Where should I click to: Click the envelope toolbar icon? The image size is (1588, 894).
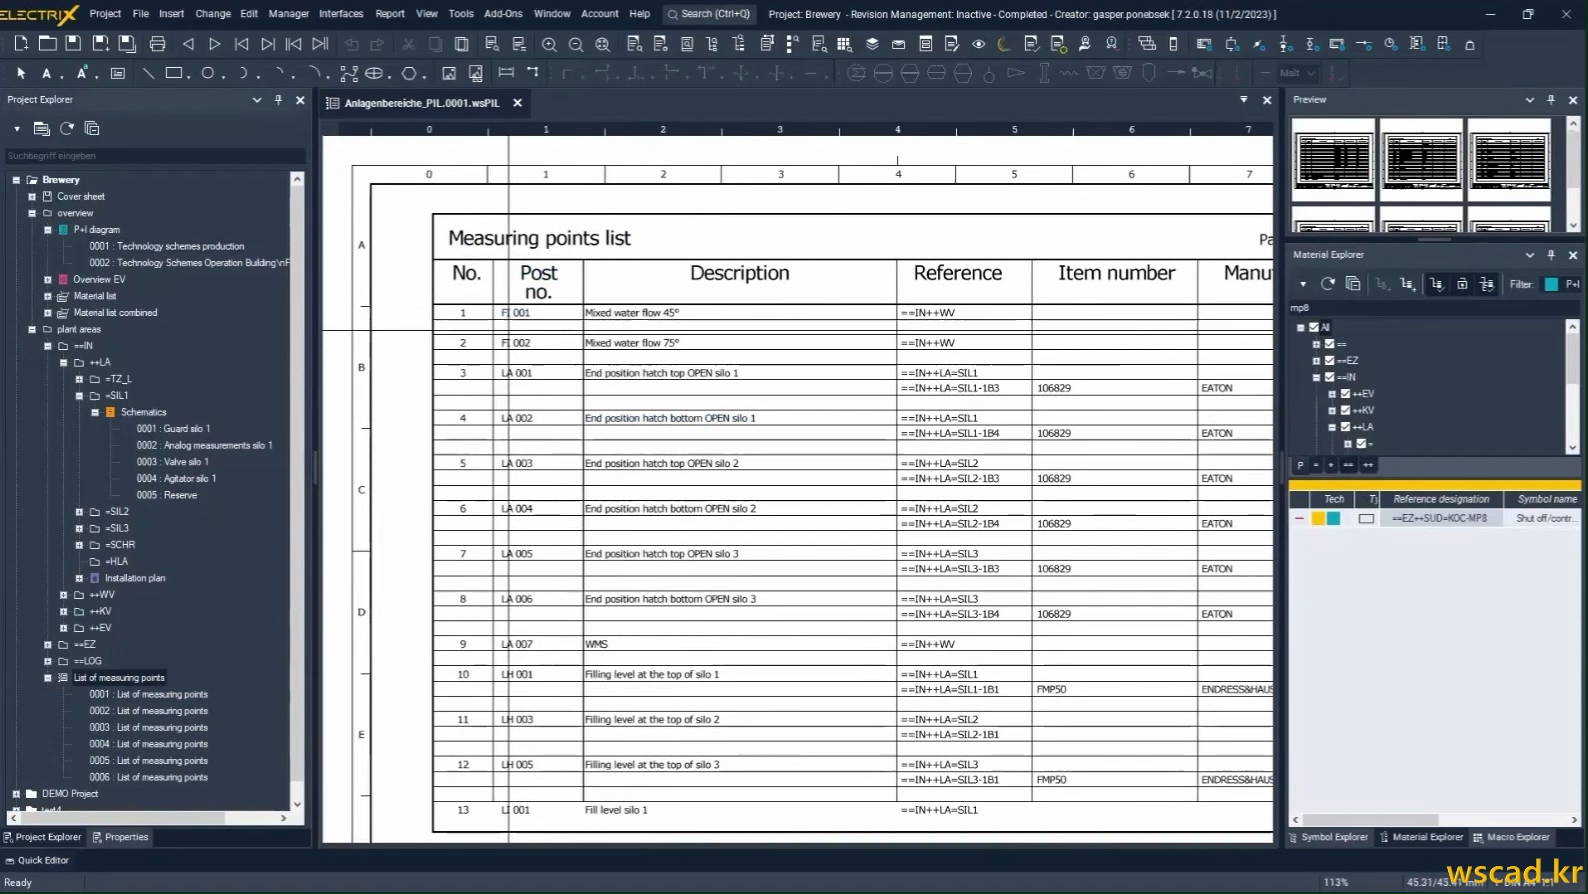pos(898,44)
